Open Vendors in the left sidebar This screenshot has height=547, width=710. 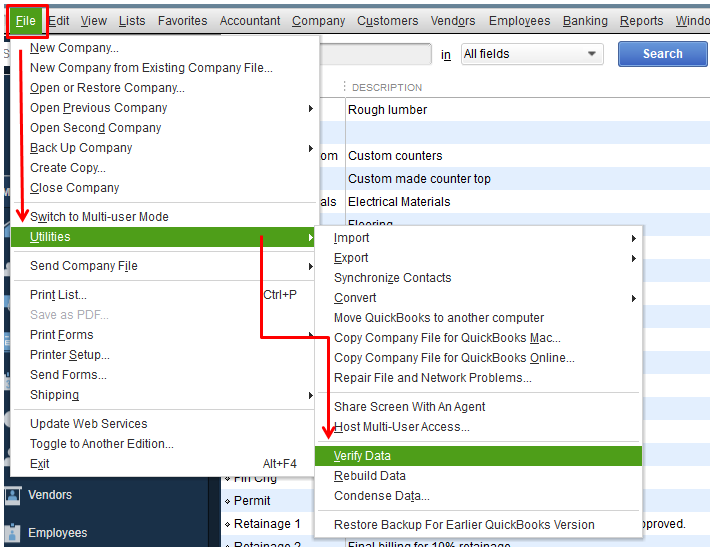coord(50,495)
